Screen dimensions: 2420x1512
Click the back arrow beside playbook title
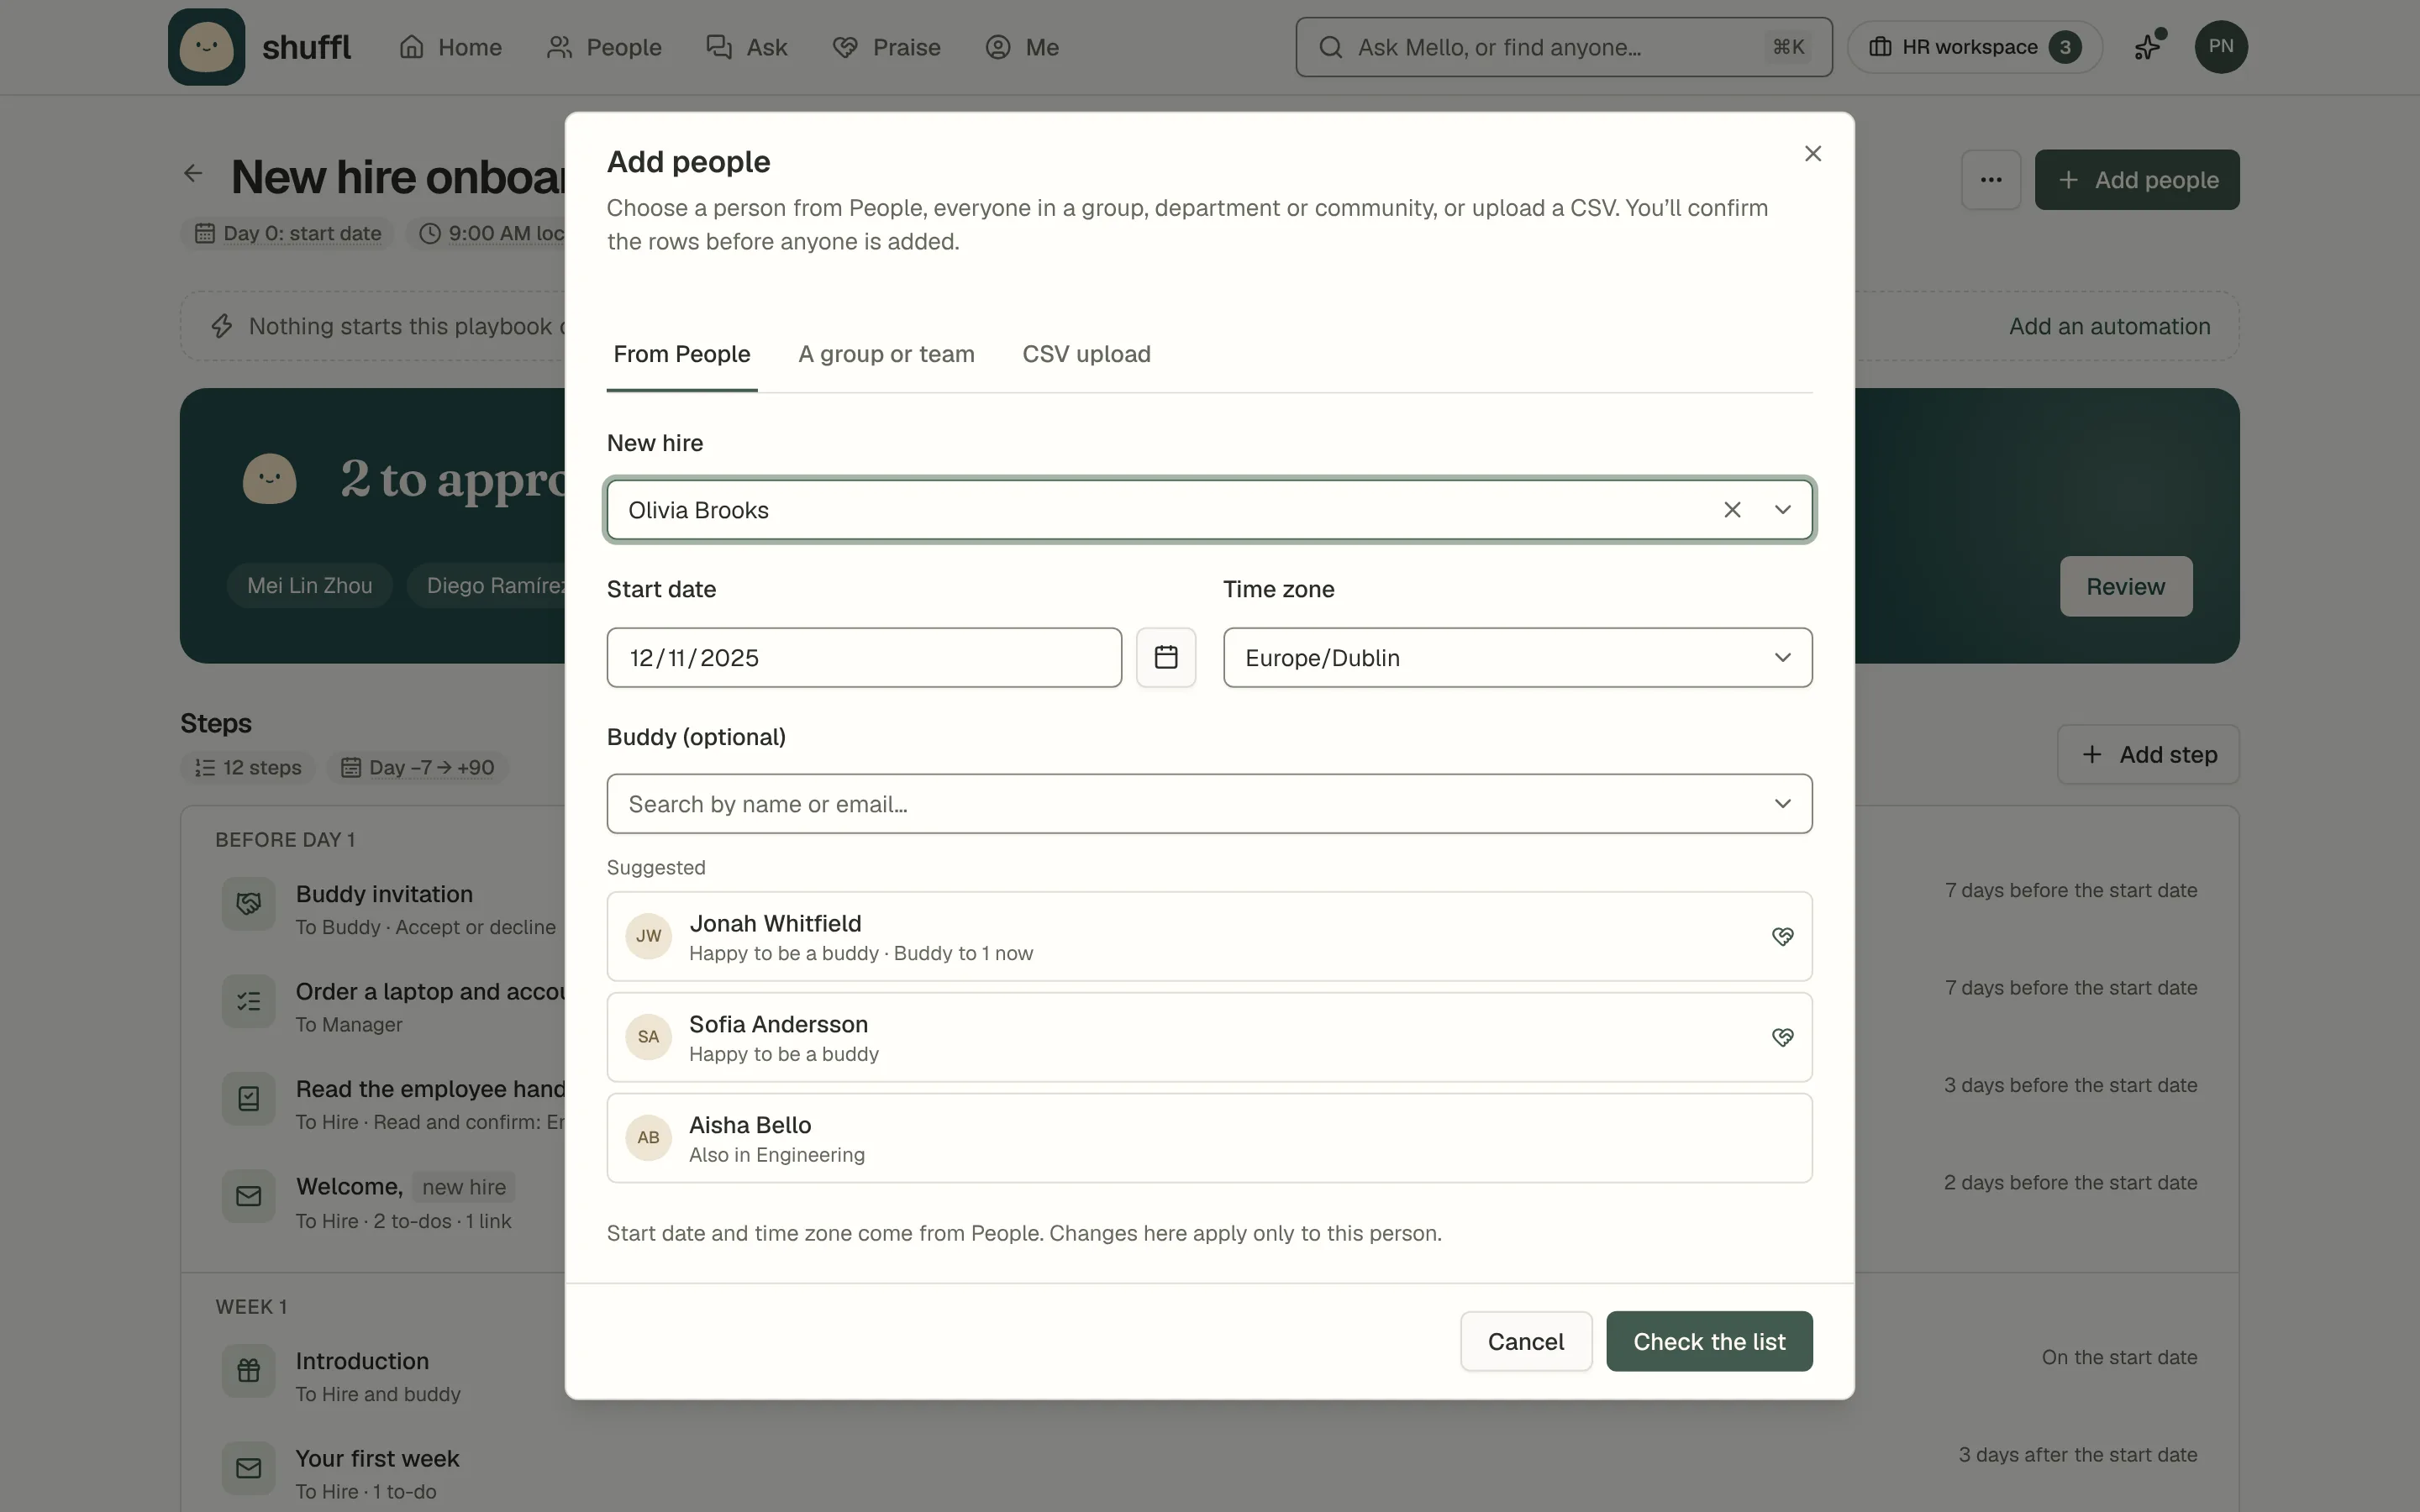193,174
